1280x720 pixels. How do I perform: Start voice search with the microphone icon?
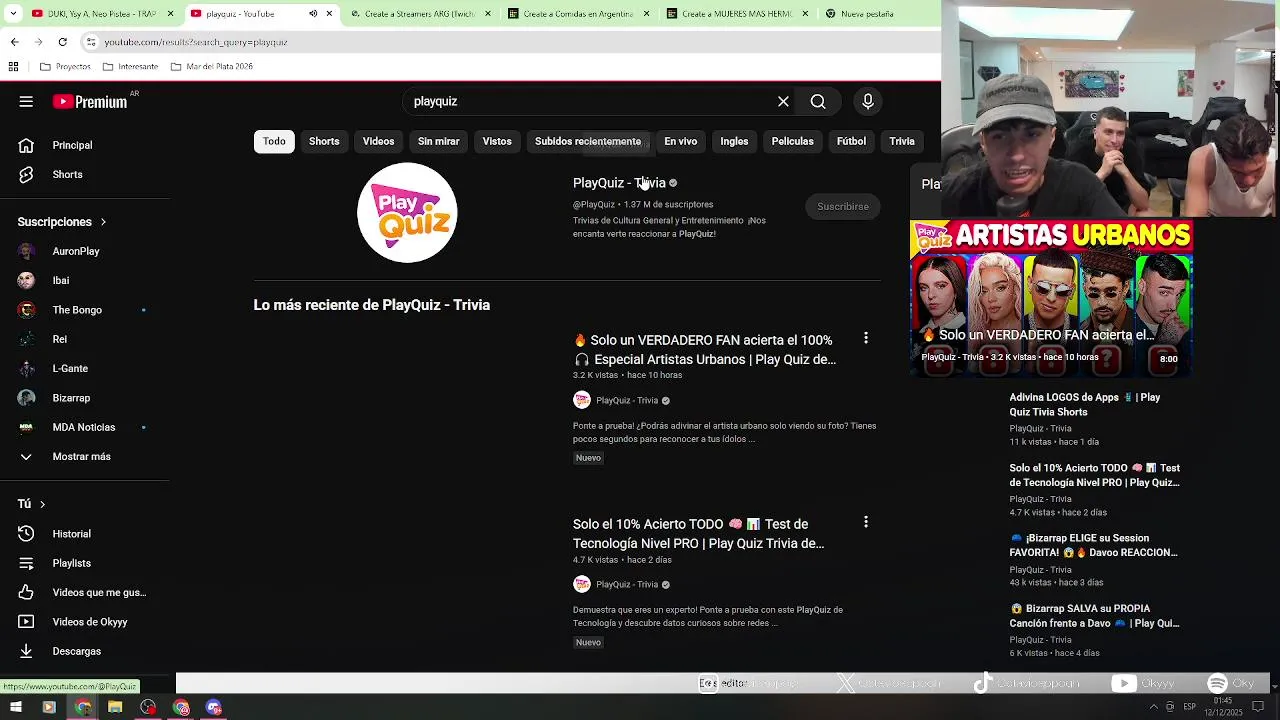click(867, 101)
